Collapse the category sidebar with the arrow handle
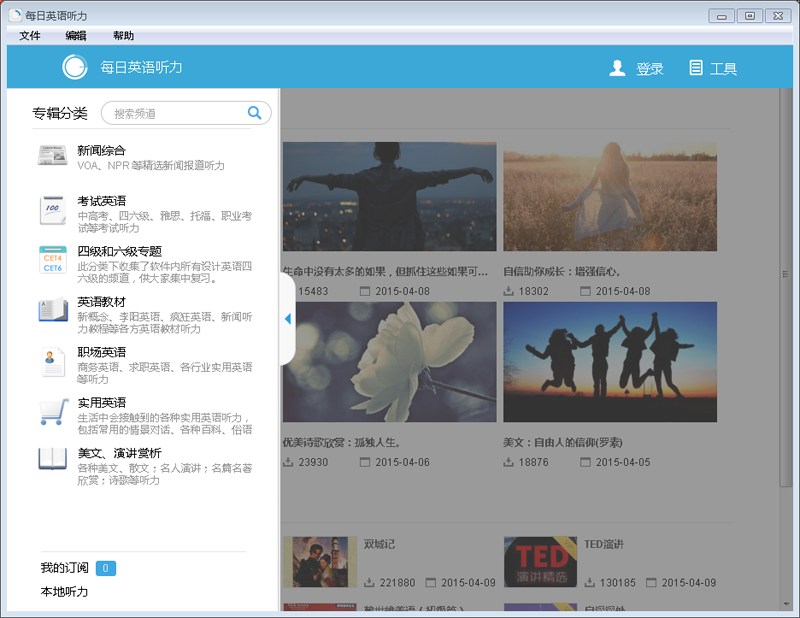This screenshot has height=618, width=800. (x=288, y=319)
